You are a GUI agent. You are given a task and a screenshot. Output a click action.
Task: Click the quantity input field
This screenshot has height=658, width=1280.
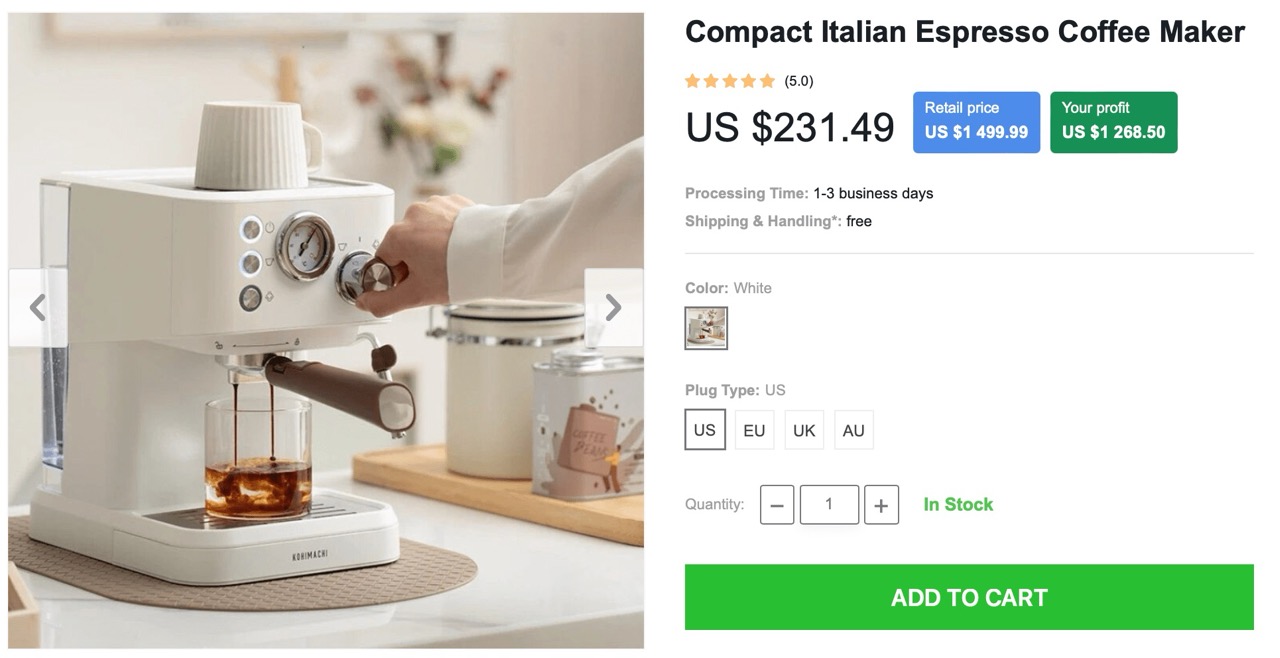tap(829, 505)
